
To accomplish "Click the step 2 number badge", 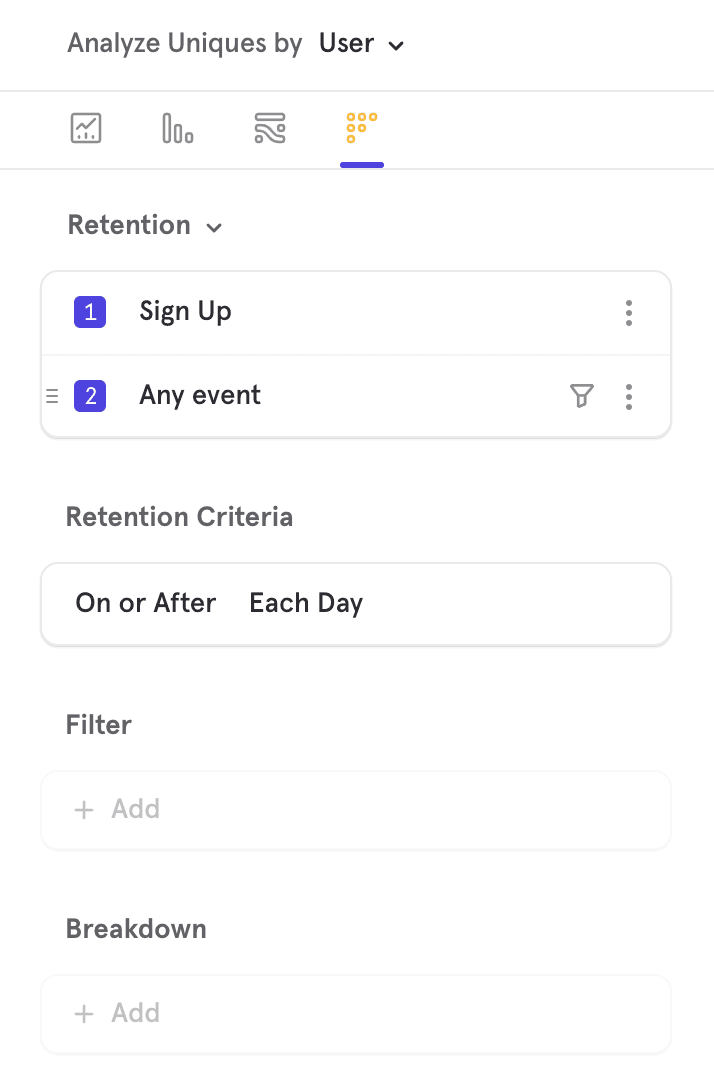I will pyautogui.click(x=90, y=396).
